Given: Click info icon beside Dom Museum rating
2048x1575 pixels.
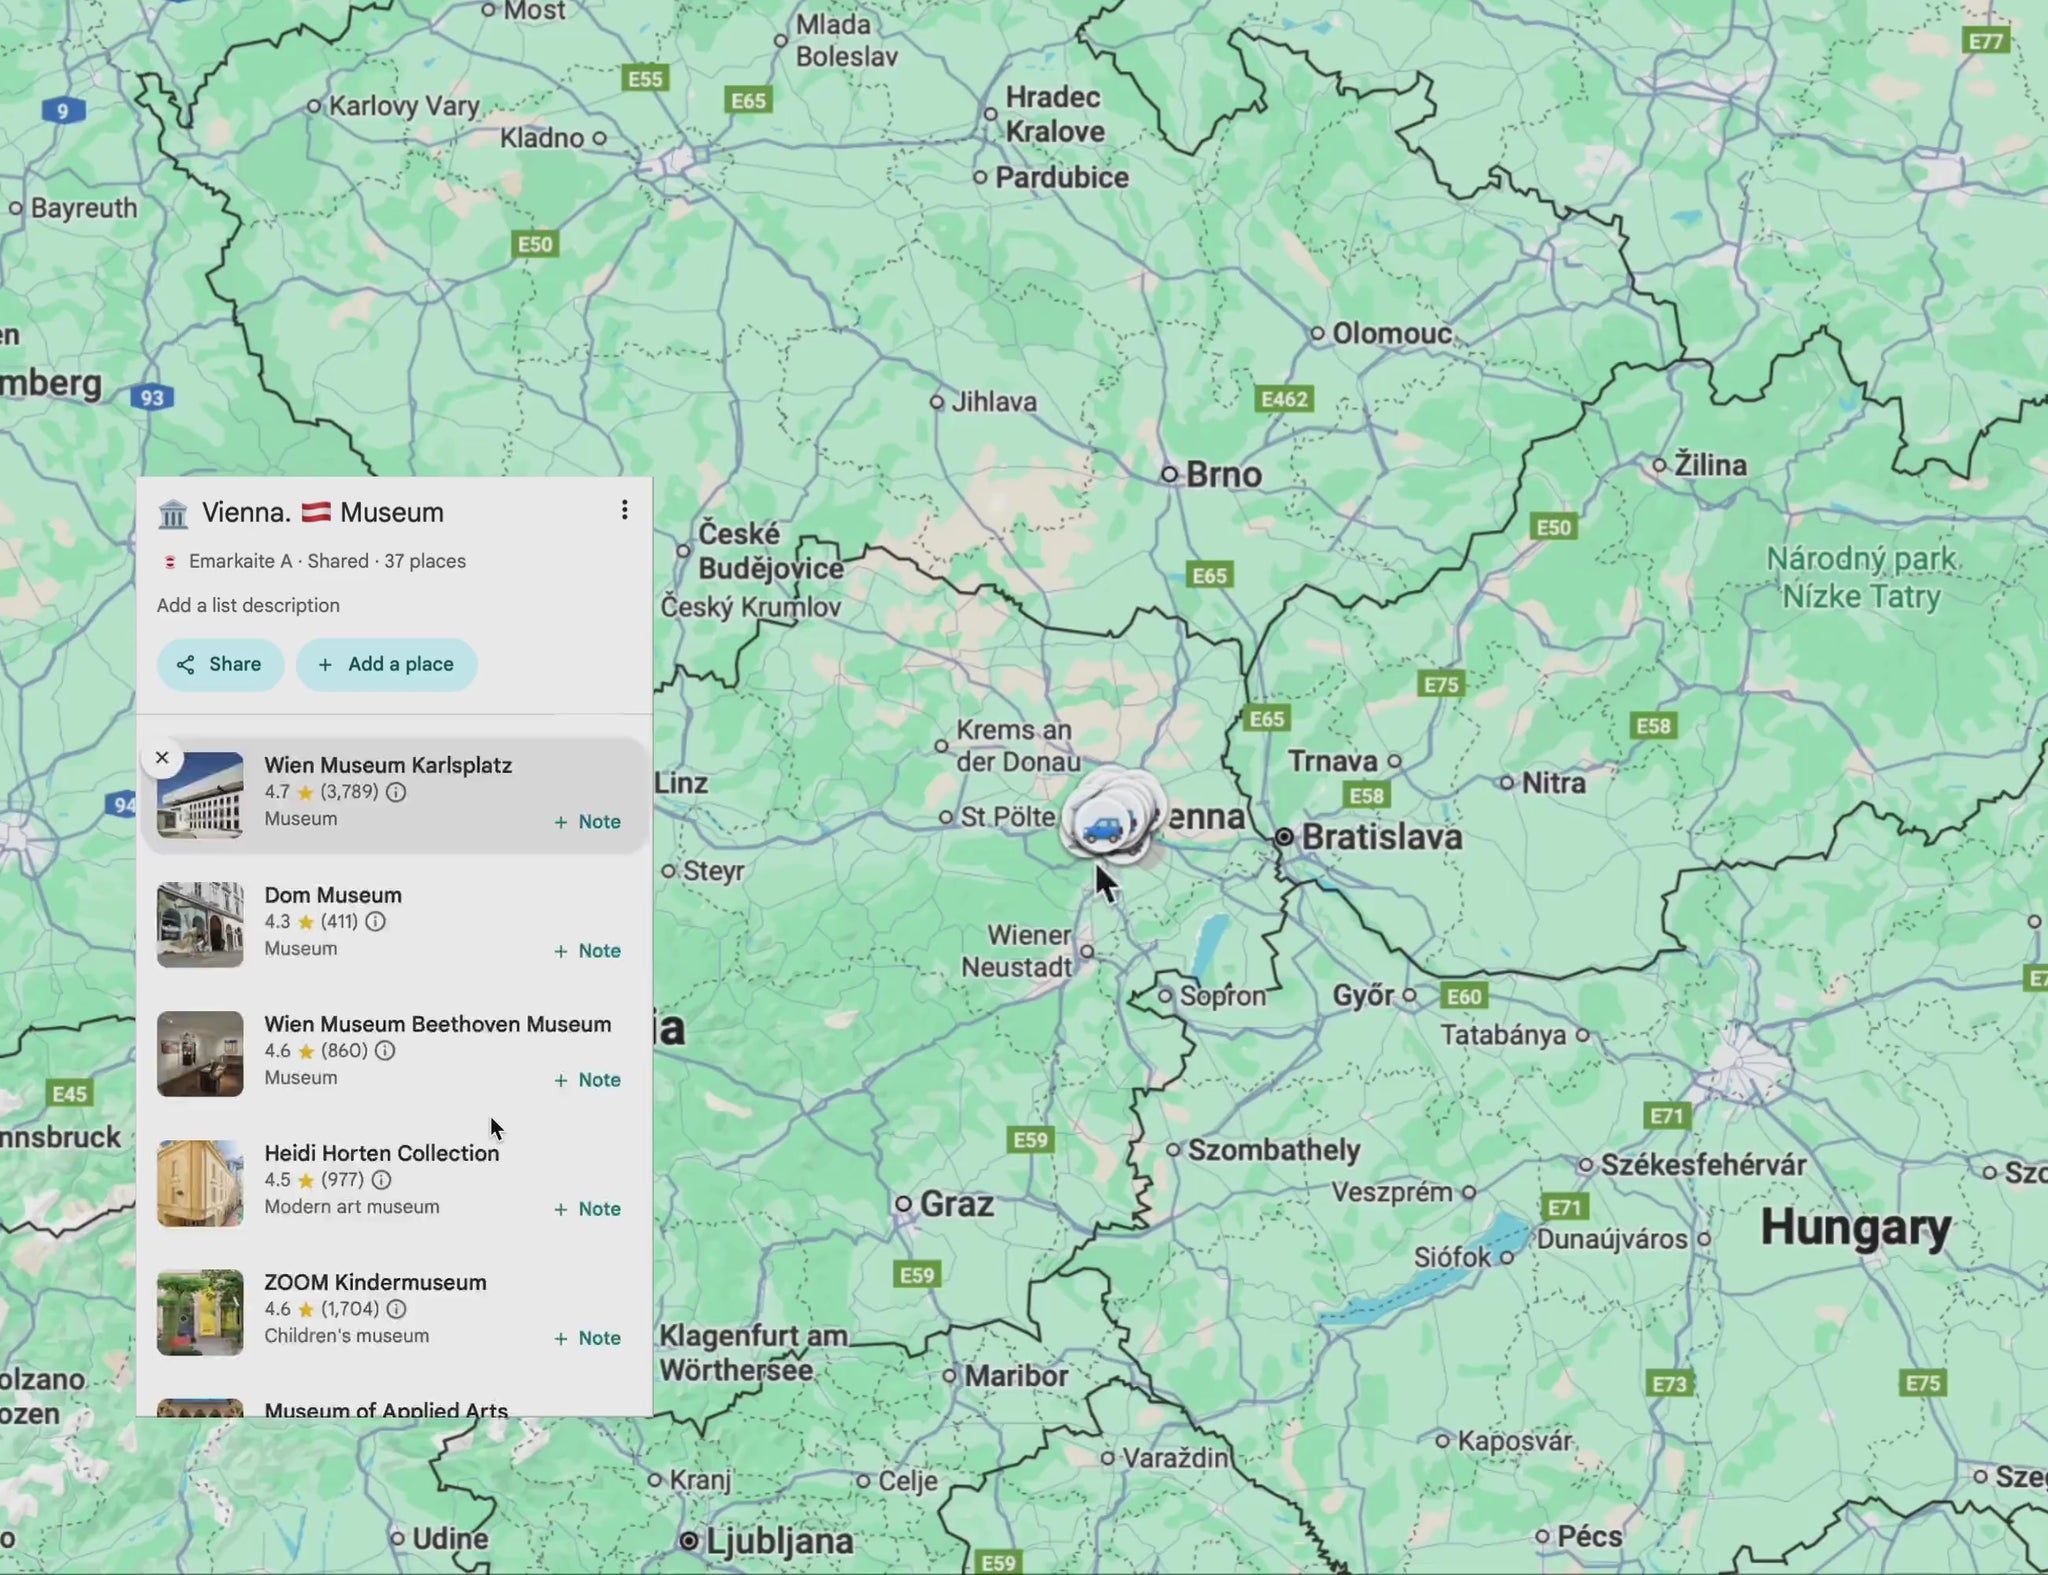Looking at the screenshot, I should click(375, 921).
